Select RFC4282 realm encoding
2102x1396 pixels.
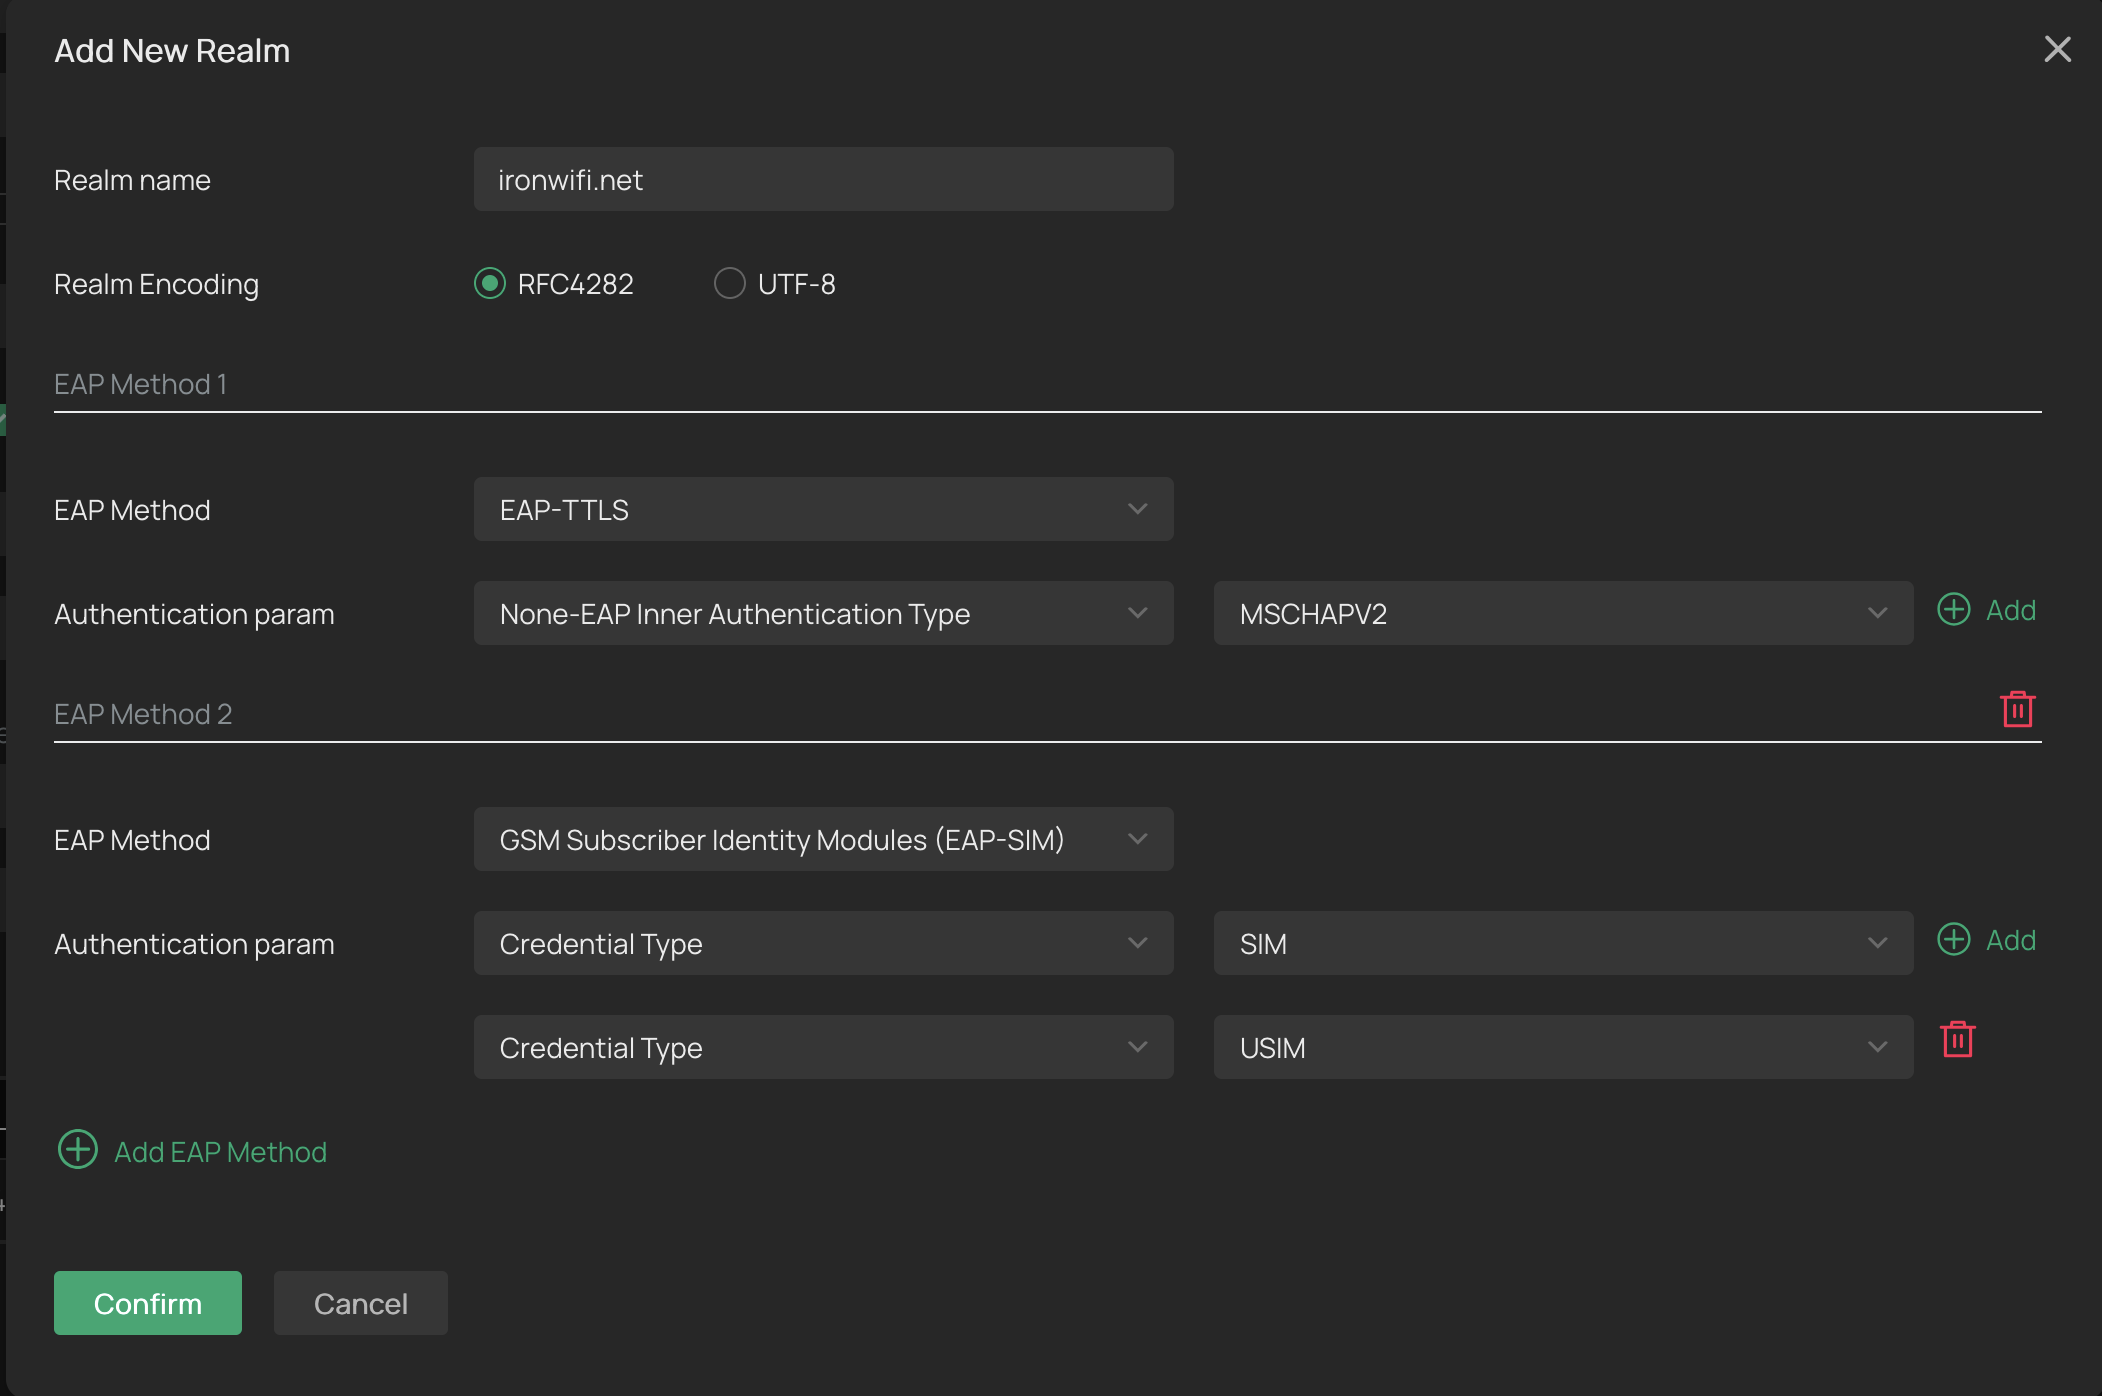click(x=490, y=284)
